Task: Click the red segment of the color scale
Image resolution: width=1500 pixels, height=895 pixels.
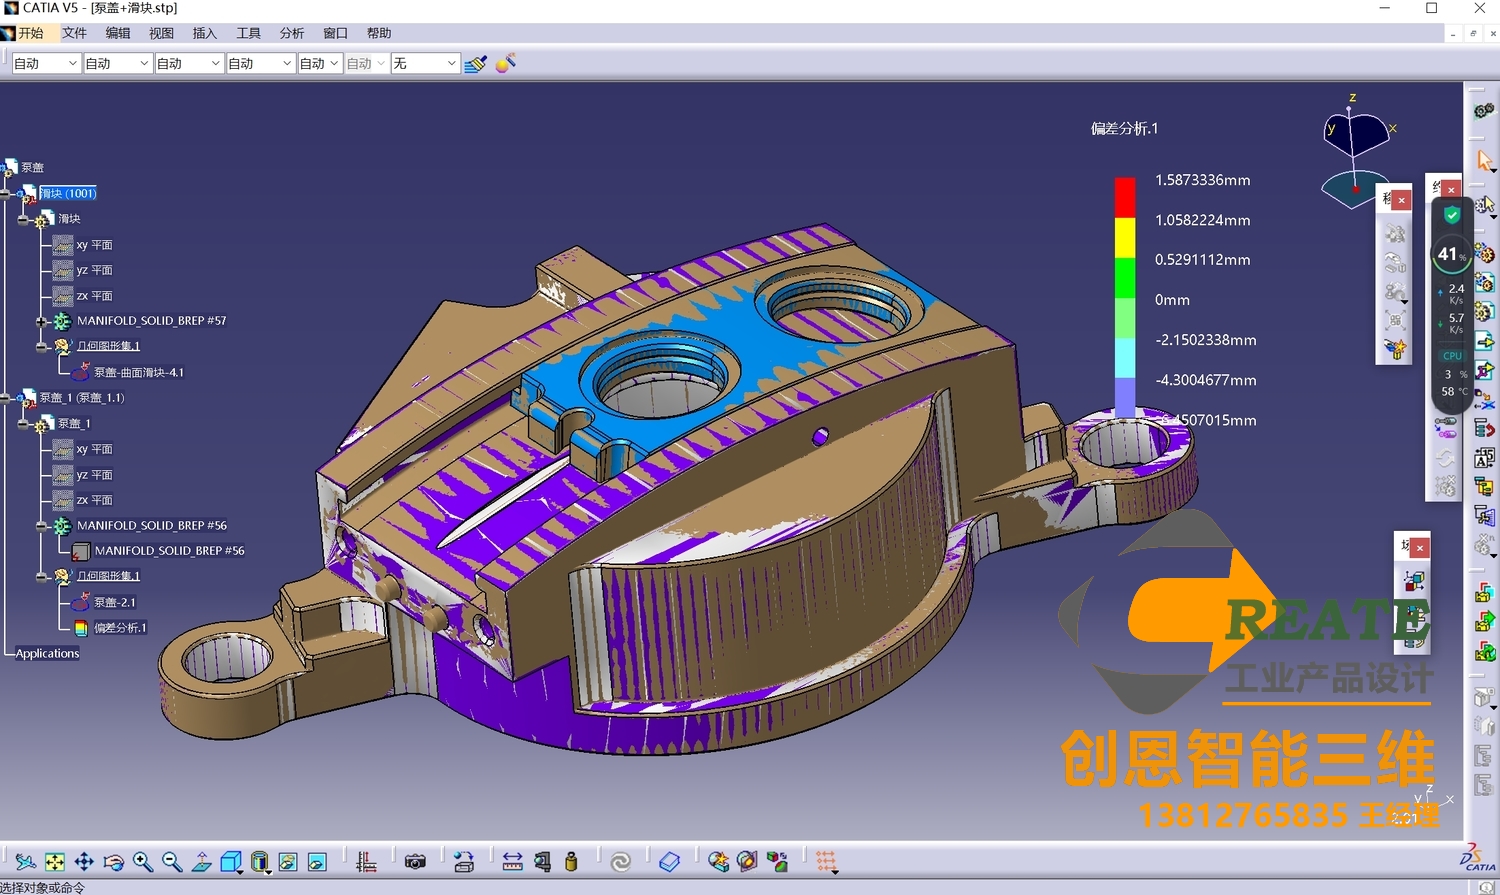Action: pos(1125,196)
